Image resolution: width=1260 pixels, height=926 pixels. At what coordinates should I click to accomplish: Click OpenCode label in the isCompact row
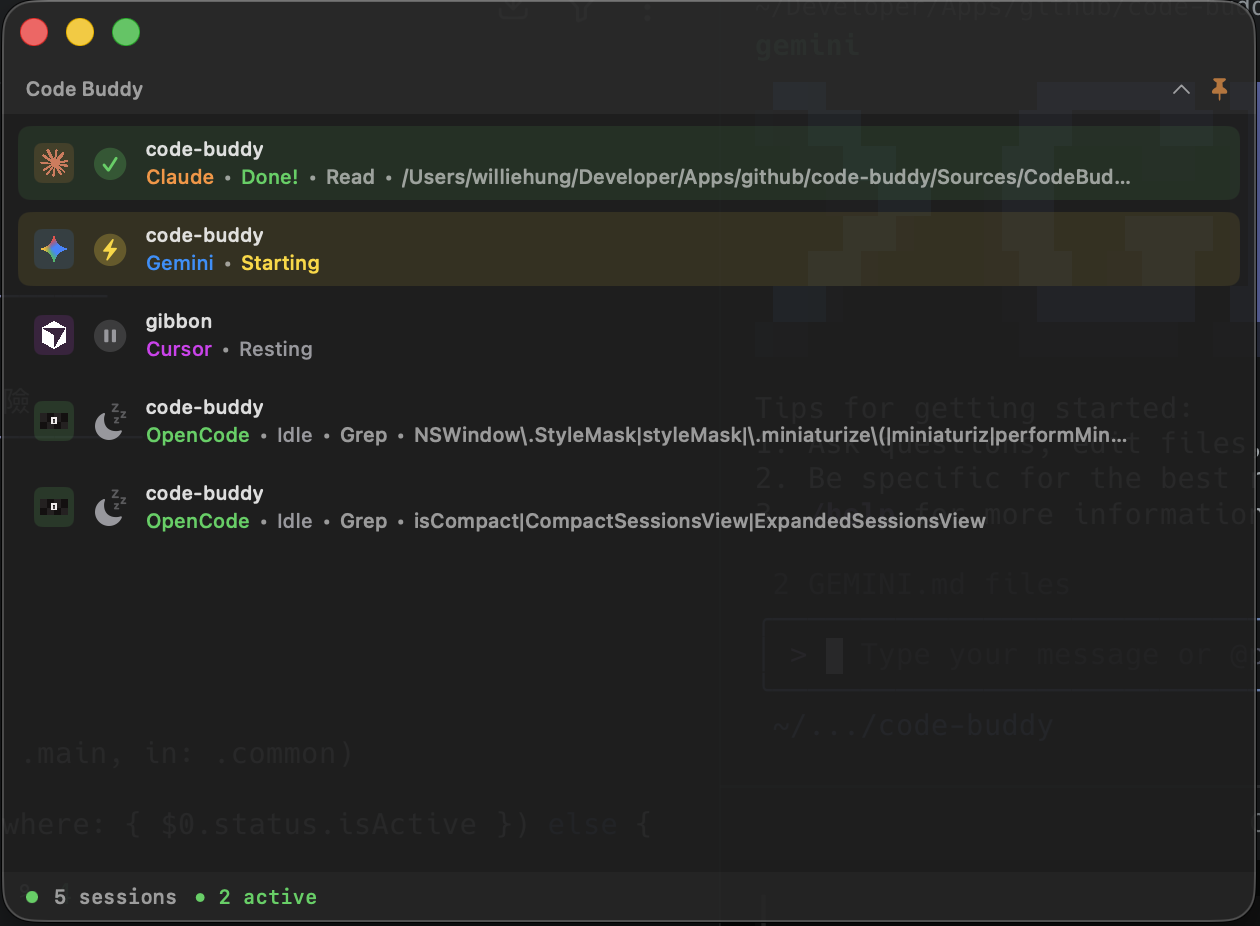198,521
